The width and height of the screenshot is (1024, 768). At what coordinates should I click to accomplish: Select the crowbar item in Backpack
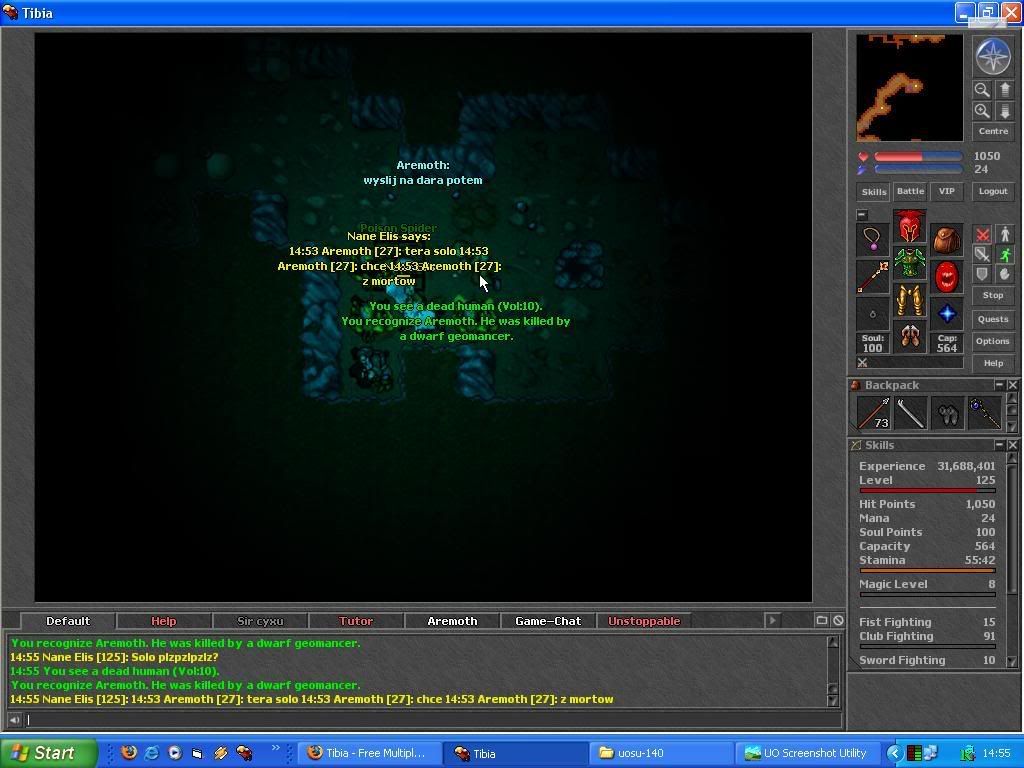tap(910, 413)
